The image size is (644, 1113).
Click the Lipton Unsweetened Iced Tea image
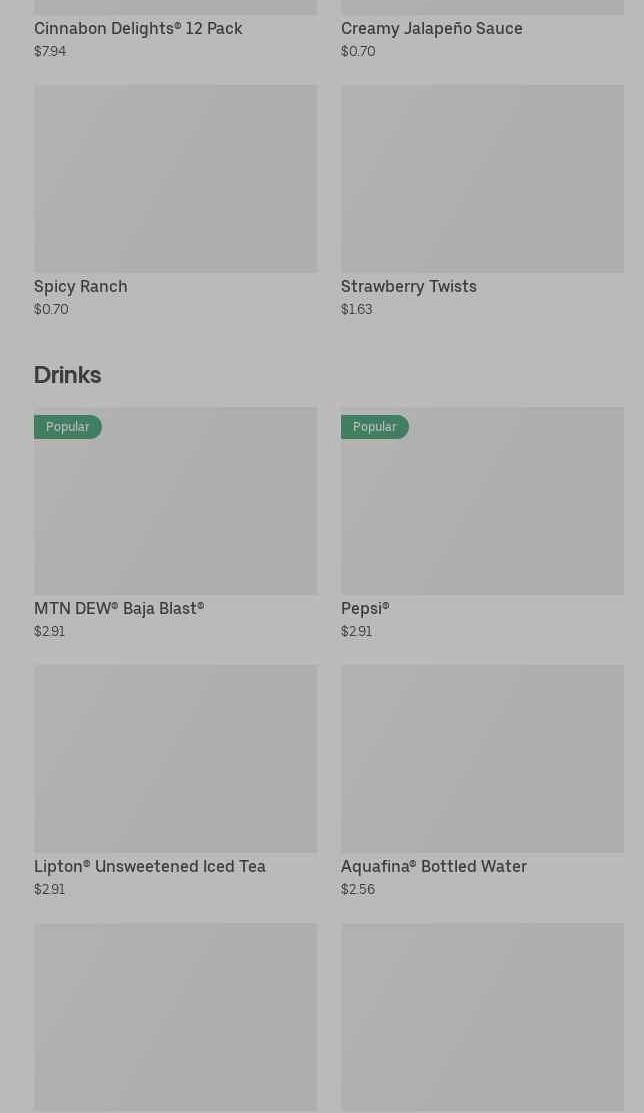(x=175, y=758)
